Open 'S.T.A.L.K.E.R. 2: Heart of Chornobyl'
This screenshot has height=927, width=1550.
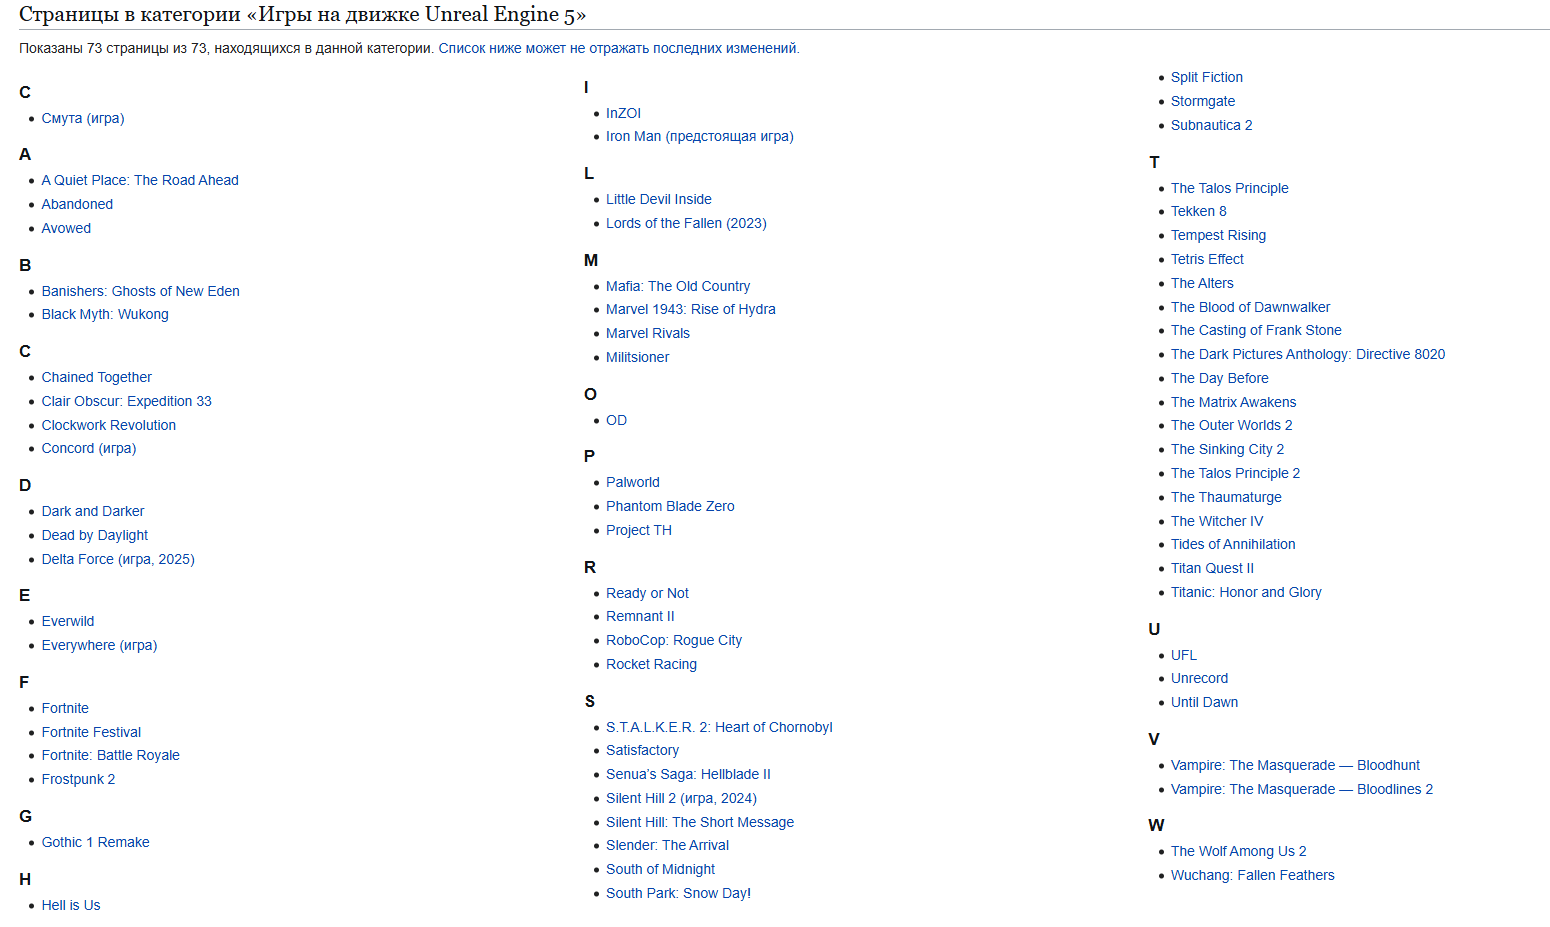(x=719, y=727)
